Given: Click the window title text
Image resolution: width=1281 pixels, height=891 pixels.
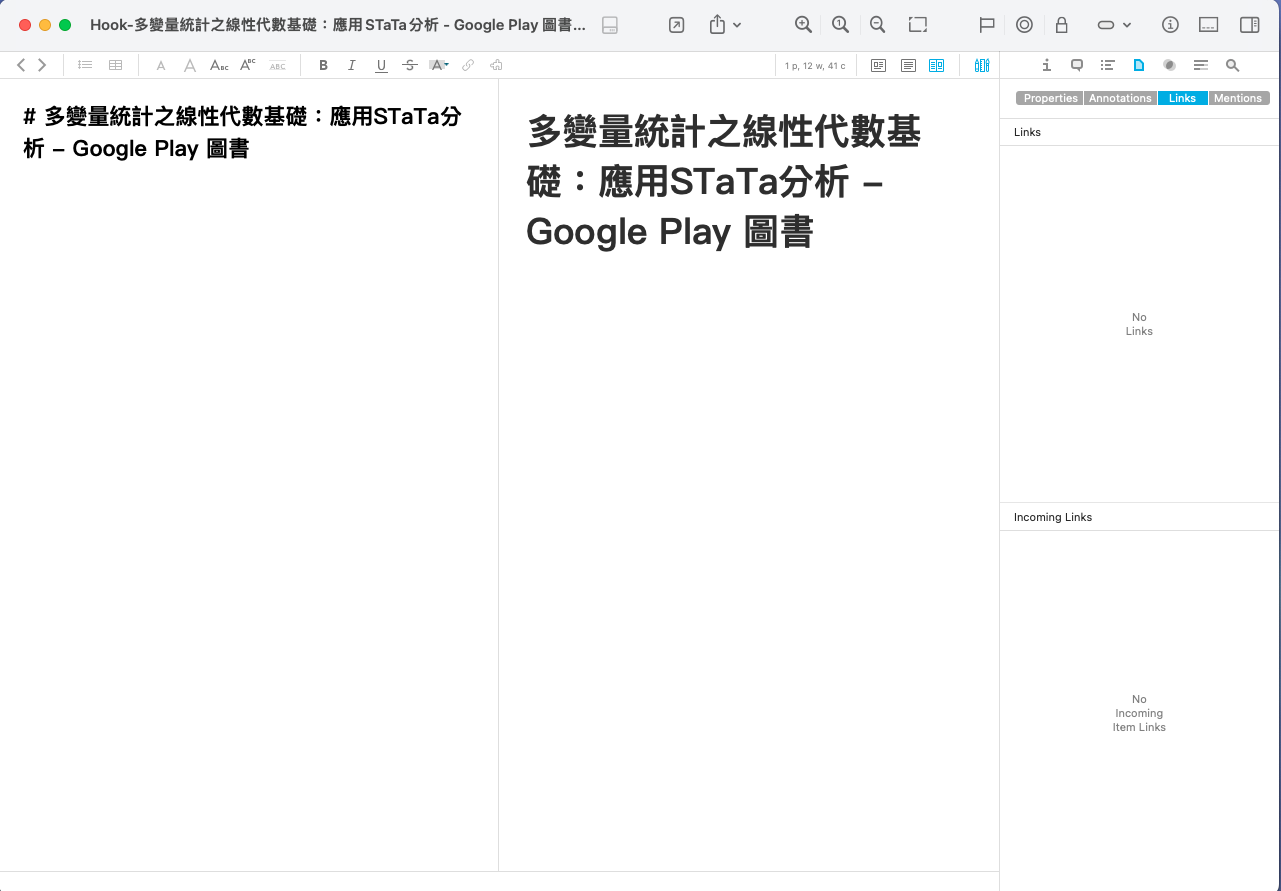Looking at the screenshot, I should tap(338, 25).
